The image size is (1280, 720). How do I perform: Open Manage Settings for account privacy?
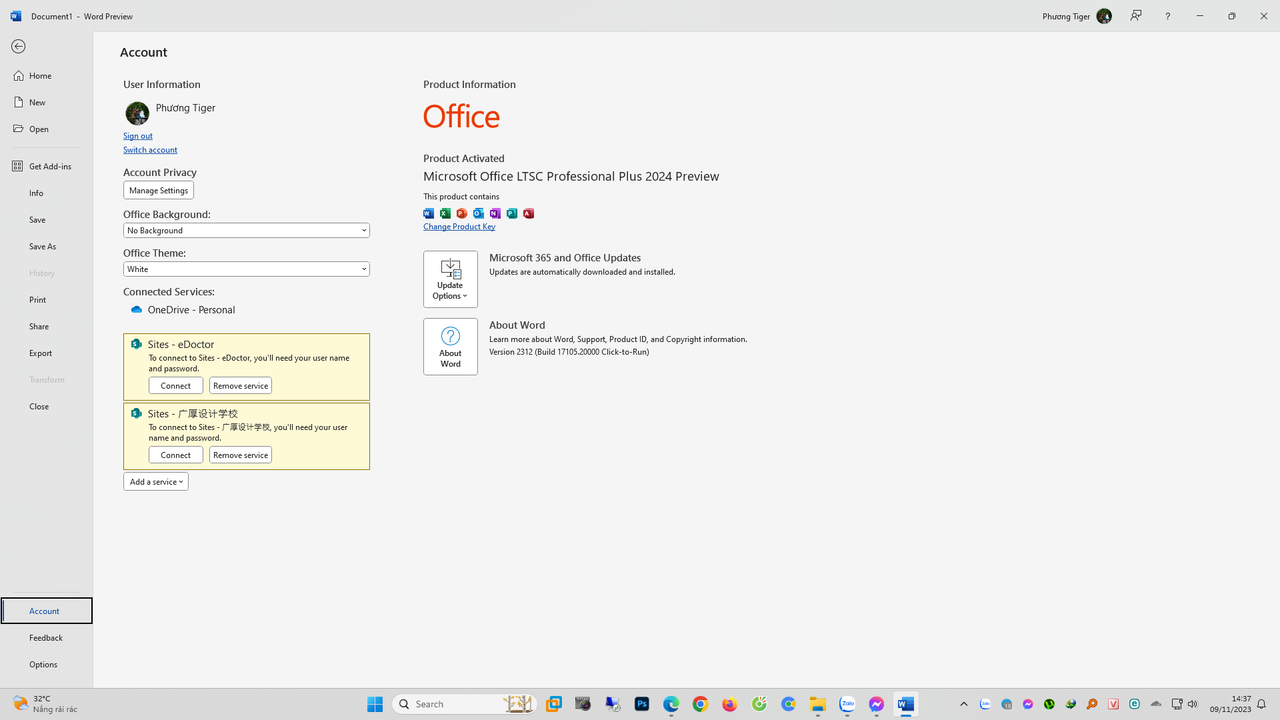pyautogui.click(x=158, y=190)
